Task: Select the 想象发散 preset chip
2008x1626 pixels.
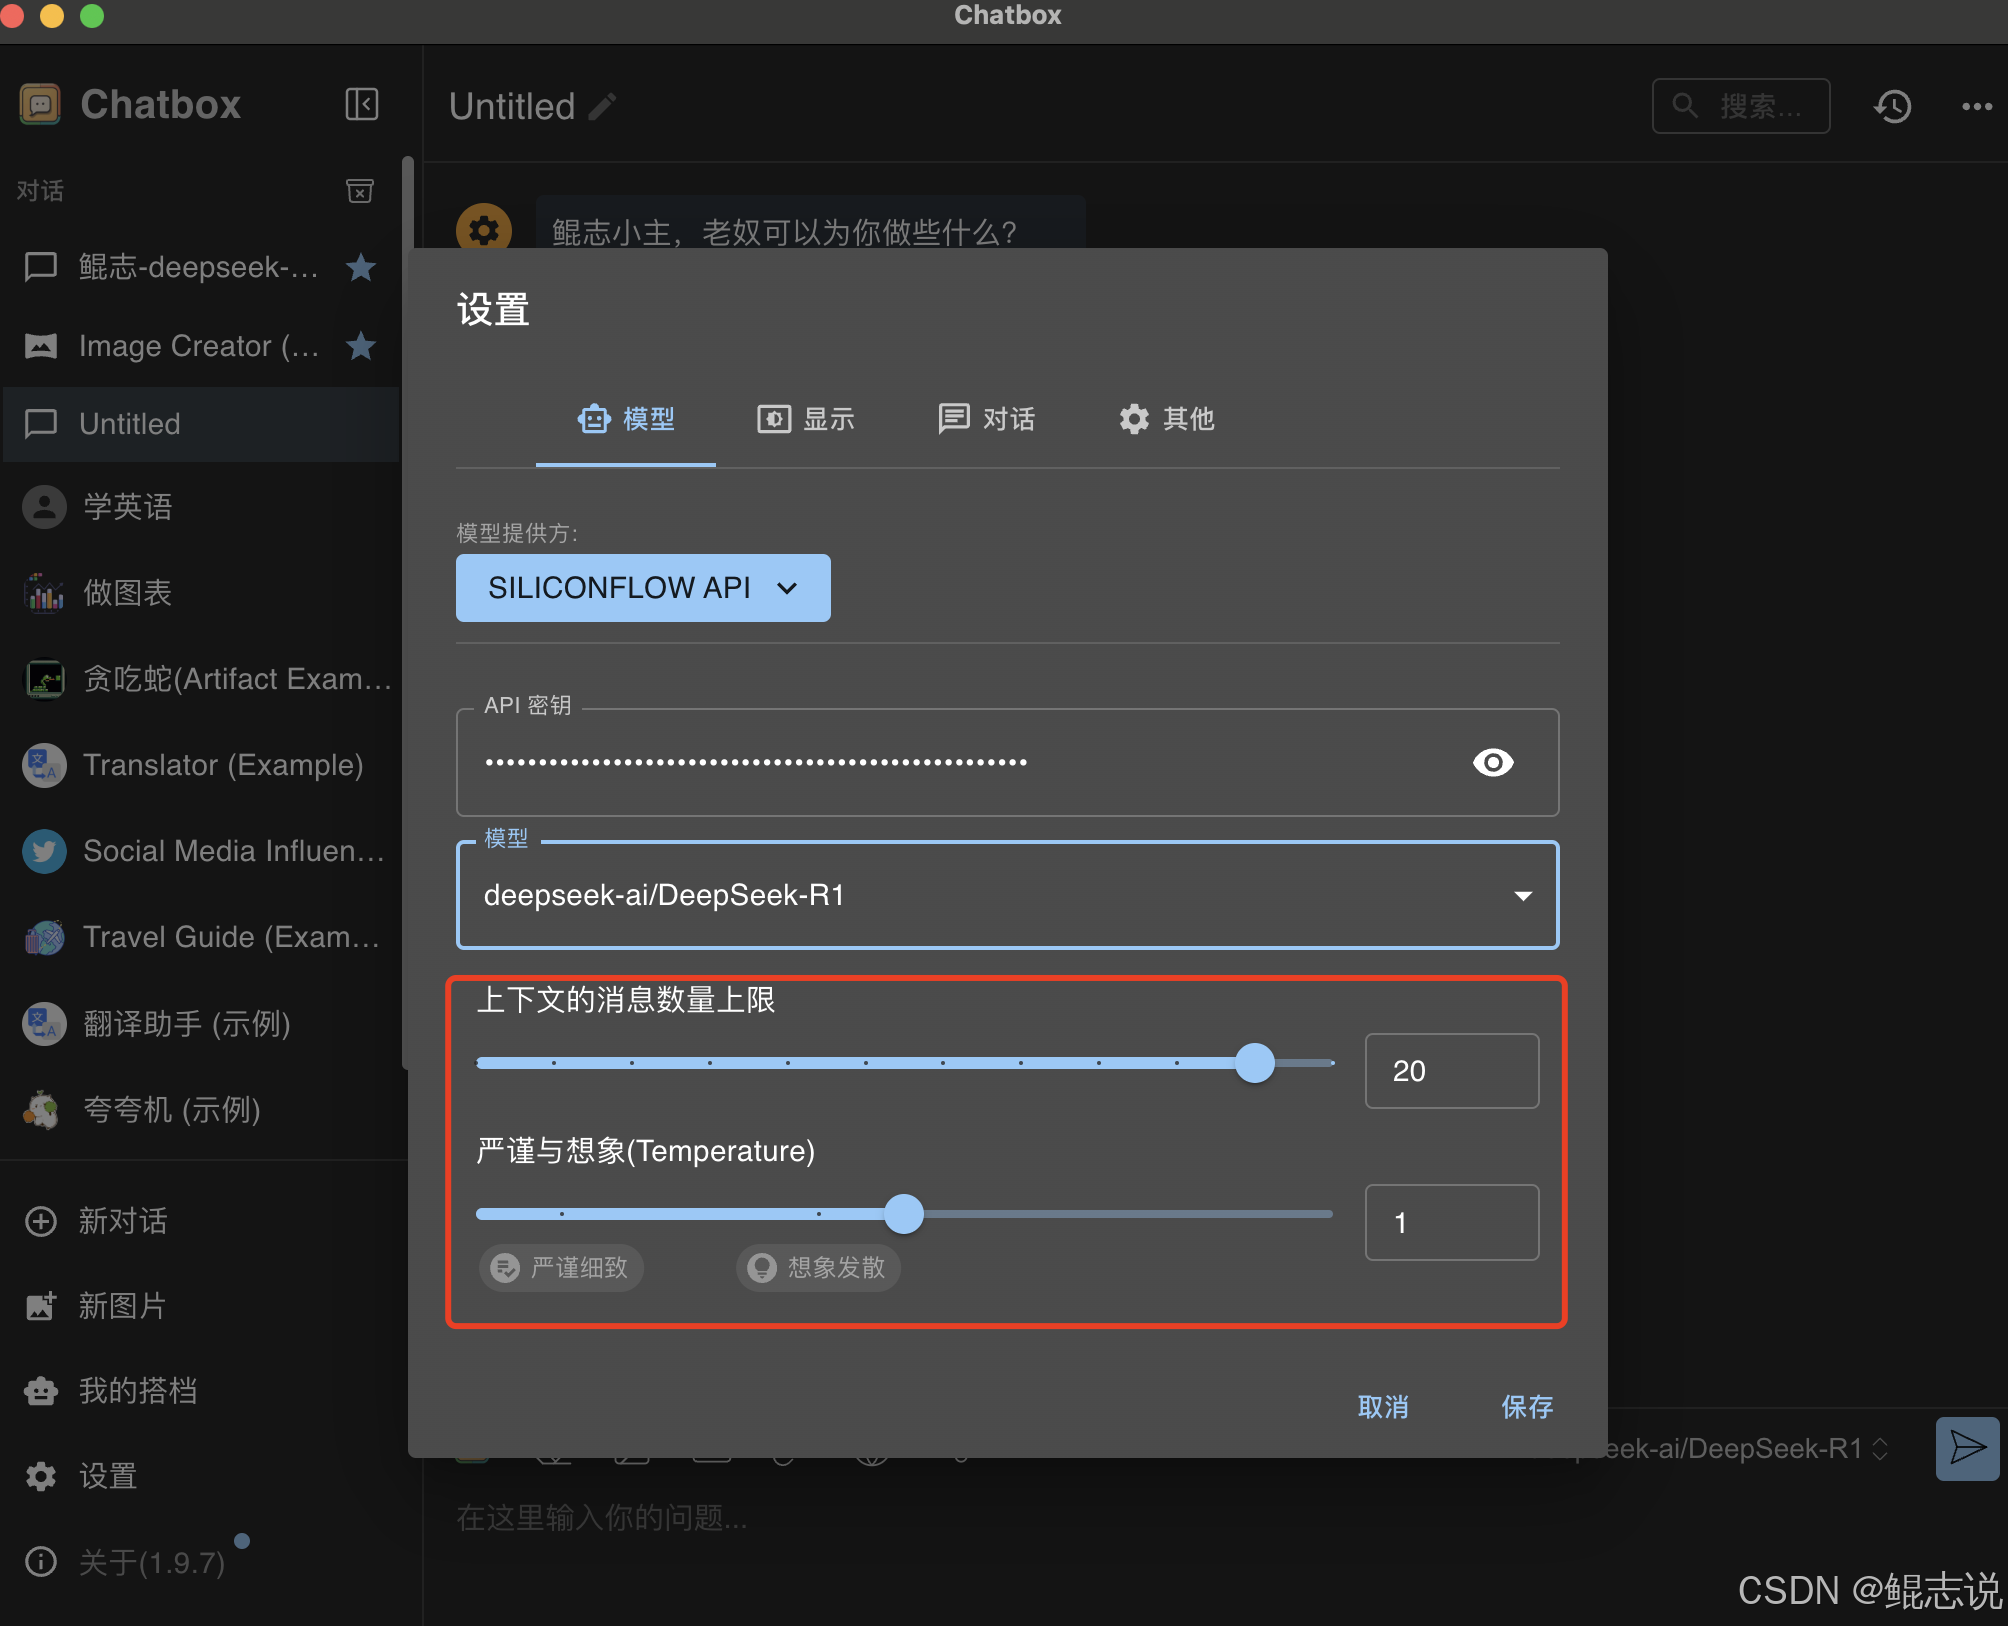Action: [x=819, y=1268]
